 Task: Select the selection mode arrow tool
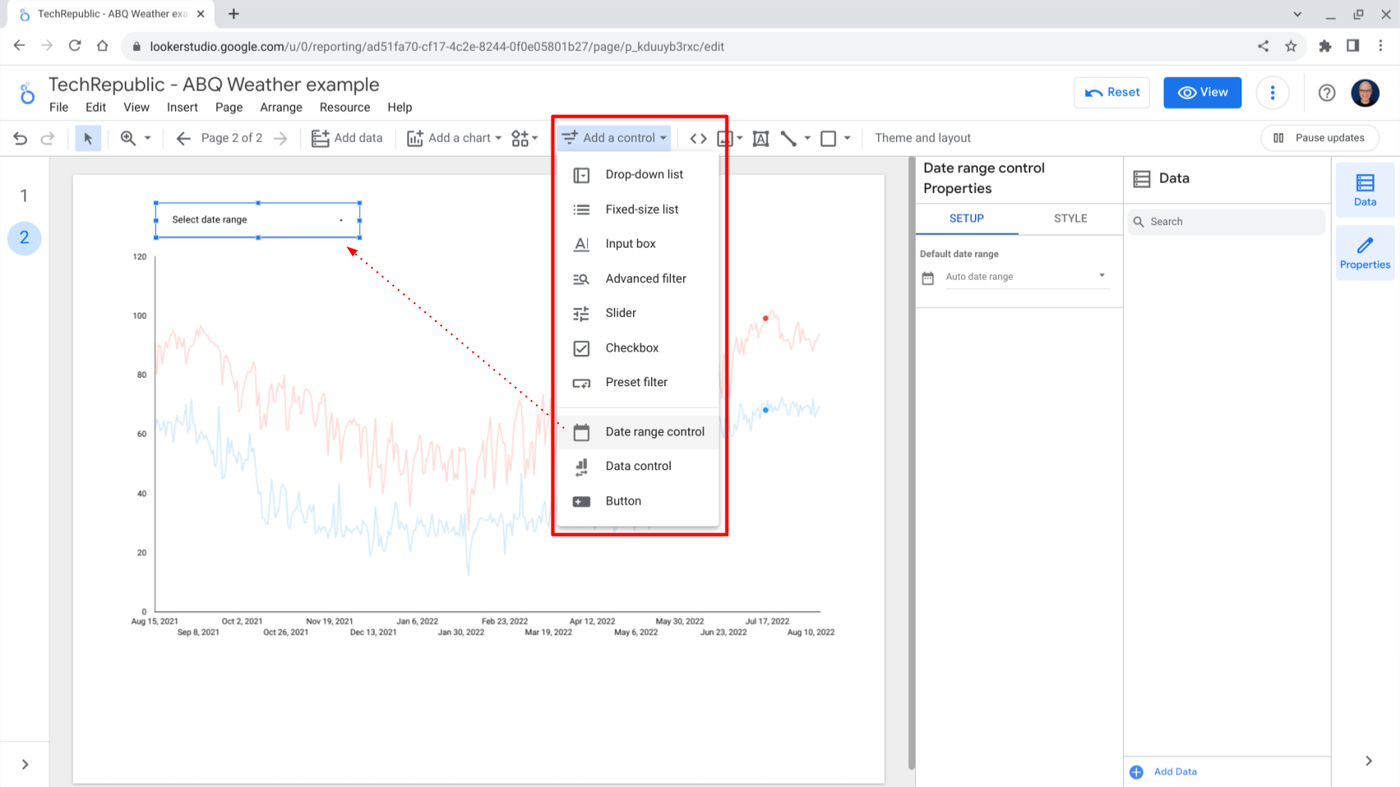point(88,138)
